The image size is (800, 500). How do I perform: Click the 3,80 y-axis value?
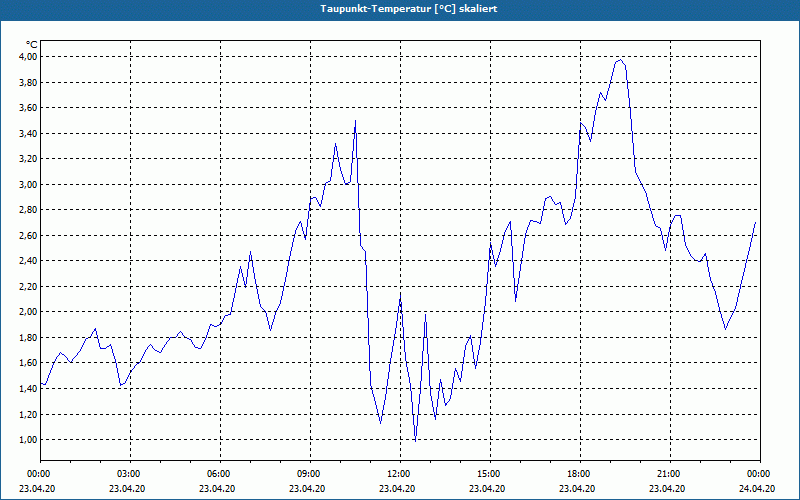point(28,82)
